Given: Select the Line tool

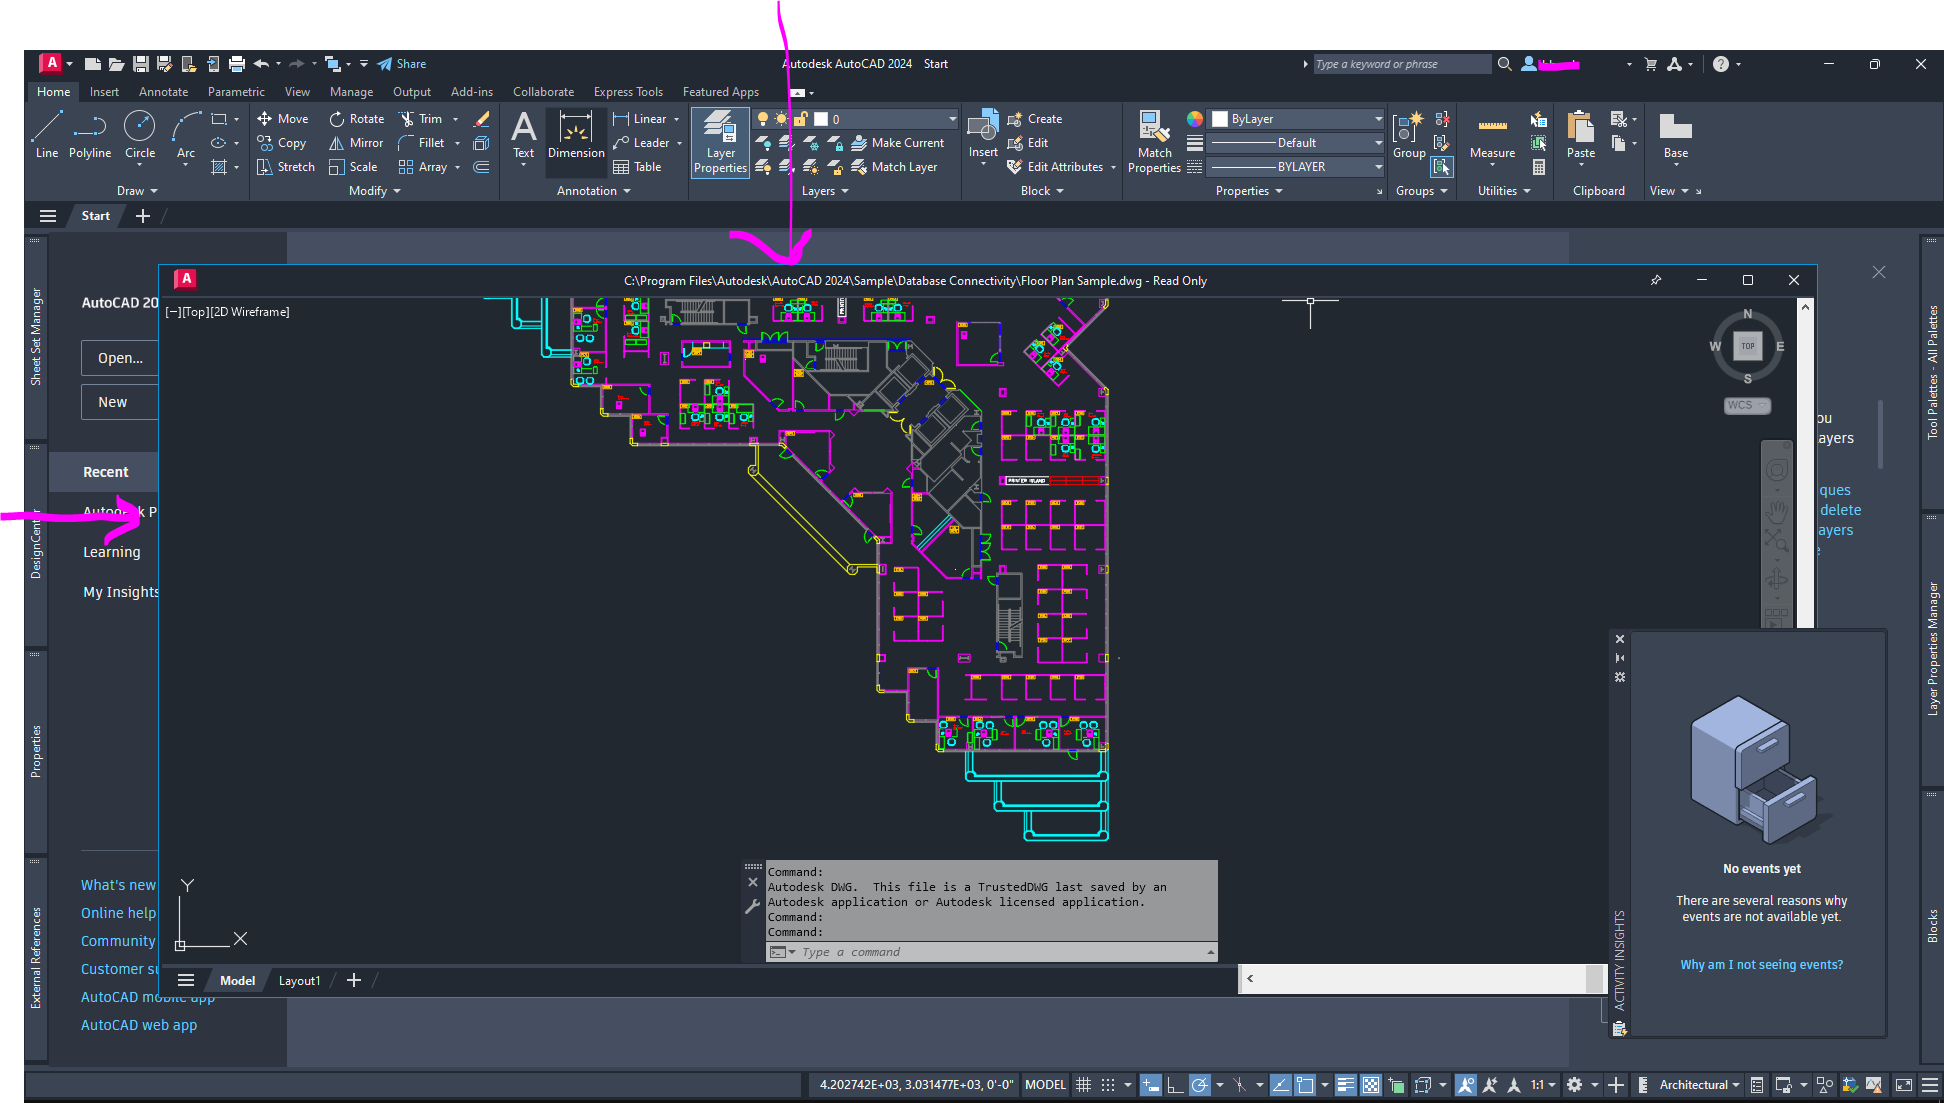Looking at the screenshot, I should [47, 134].
